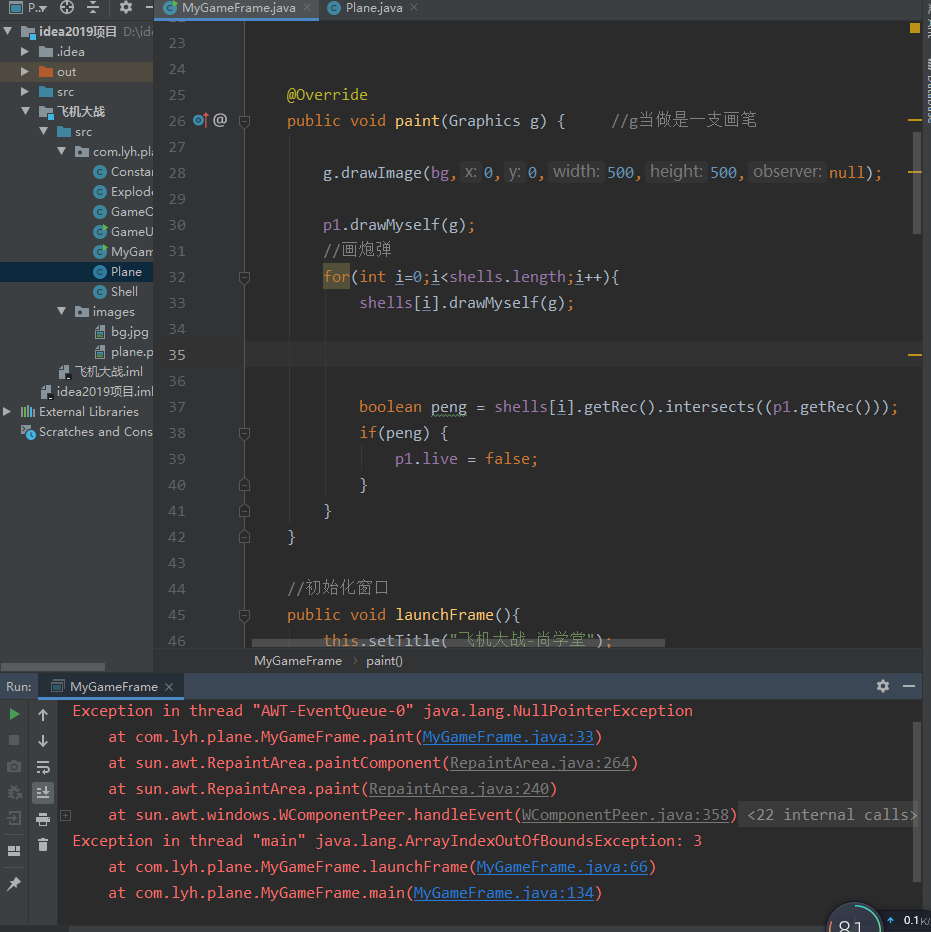
Task: Click the locate in project crosshair icon
Action: pos(67,8)
